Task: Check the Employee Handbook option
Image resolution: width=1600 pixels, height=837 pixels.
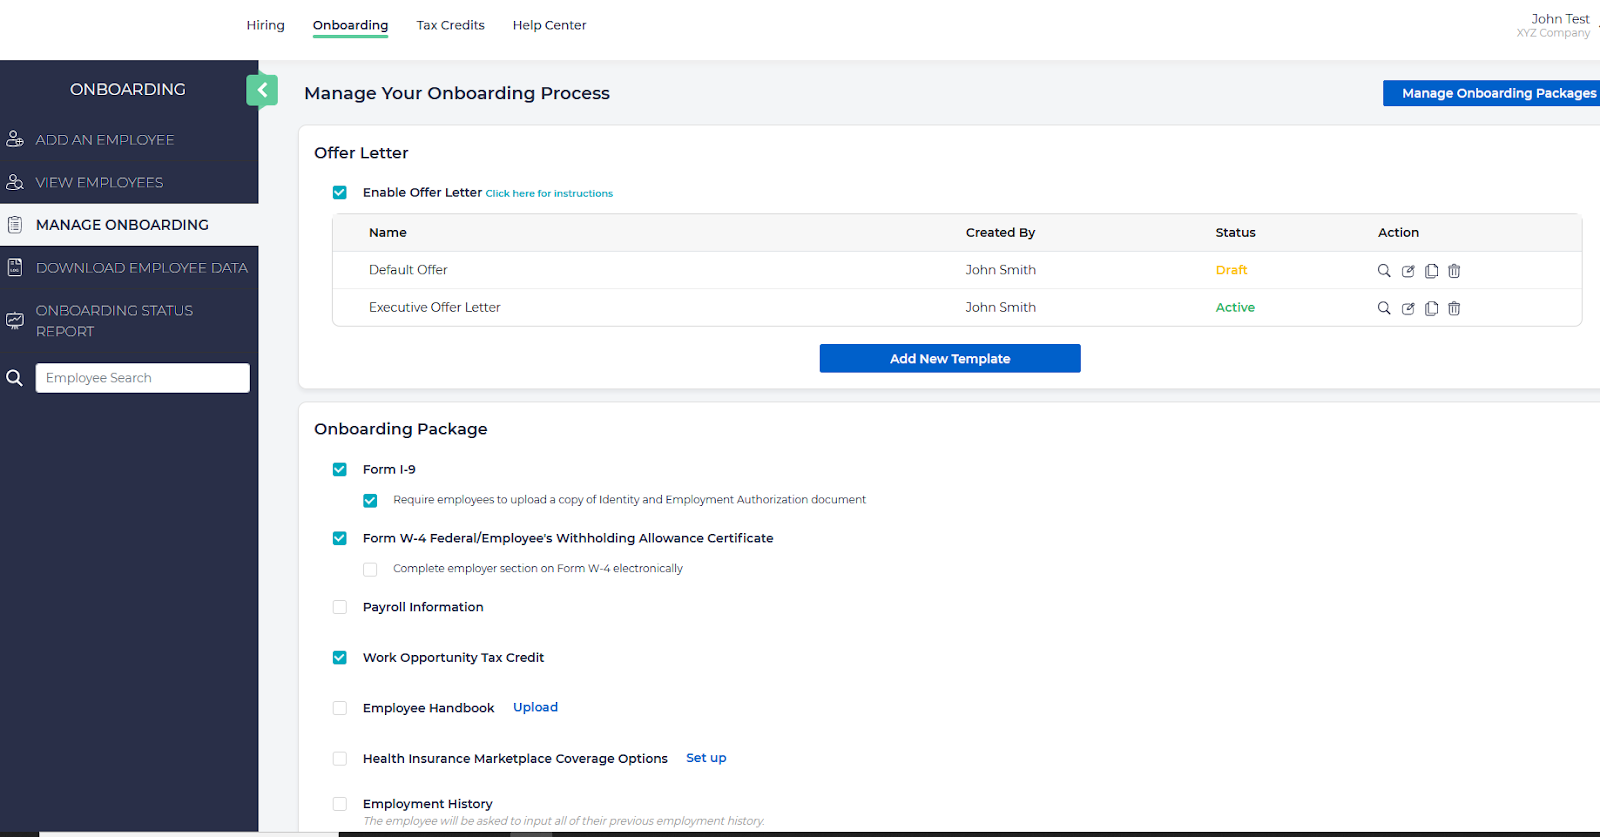Action: click(340, 708)
